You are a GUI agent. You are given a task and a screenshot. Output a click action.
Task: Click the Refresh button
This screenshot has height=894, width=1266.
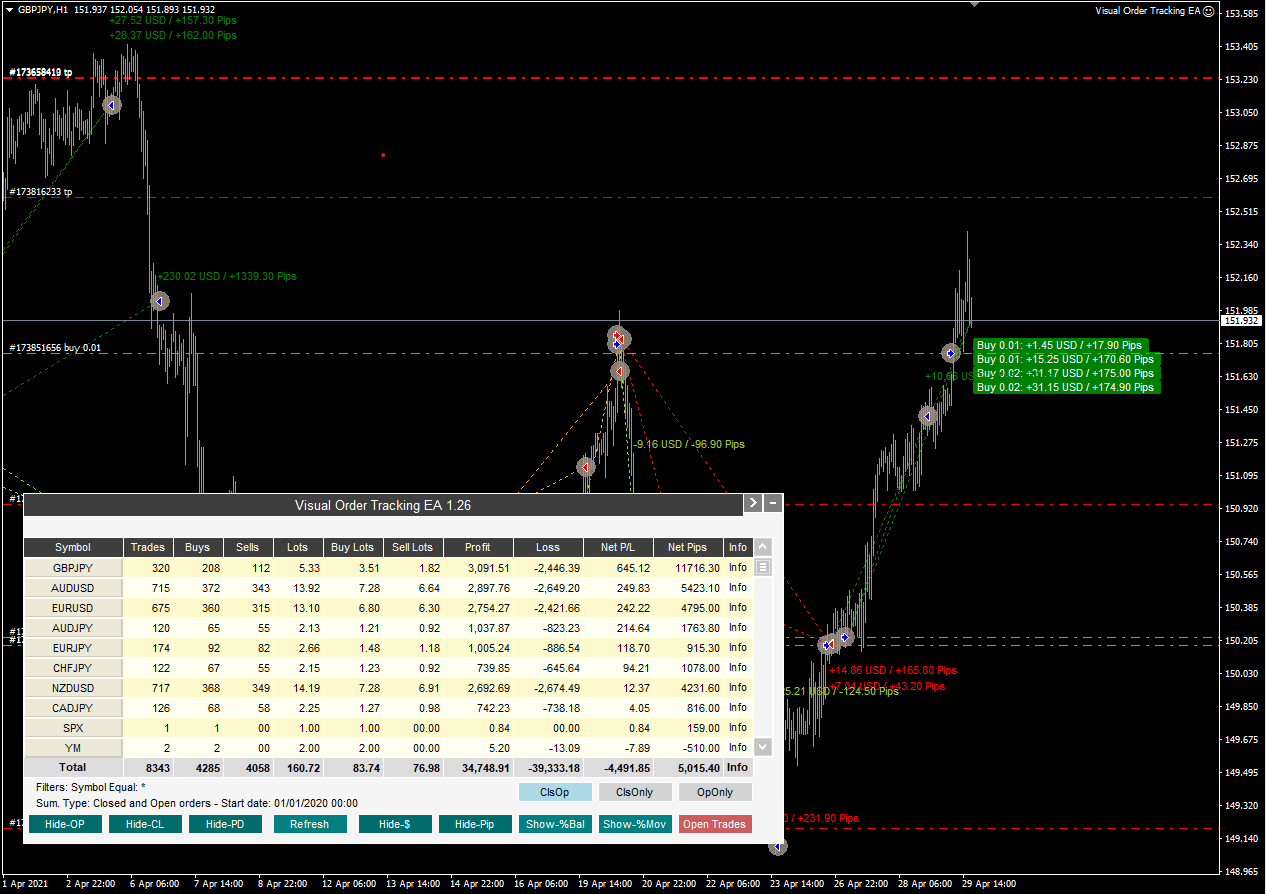click(309, 824)
